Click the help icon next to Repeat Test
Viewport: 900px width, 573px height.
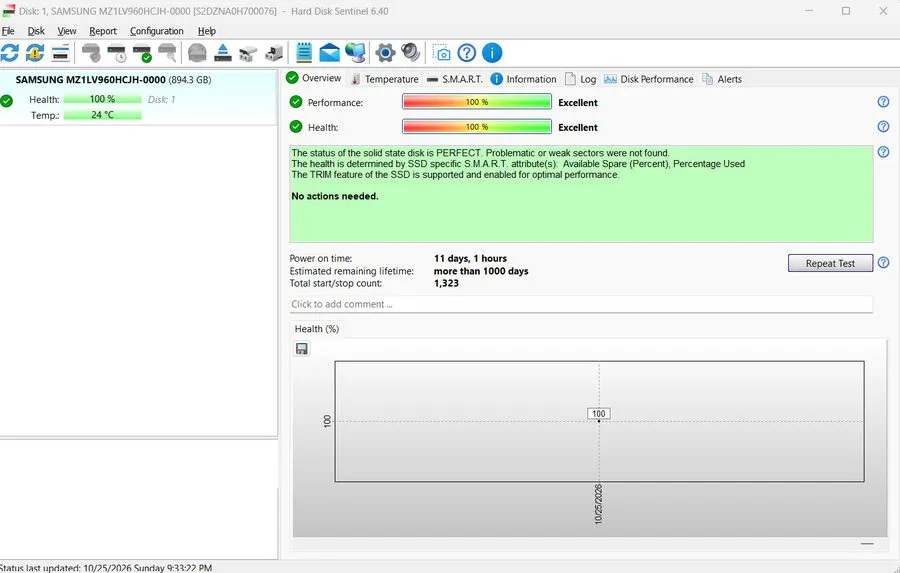click(883, 262)
